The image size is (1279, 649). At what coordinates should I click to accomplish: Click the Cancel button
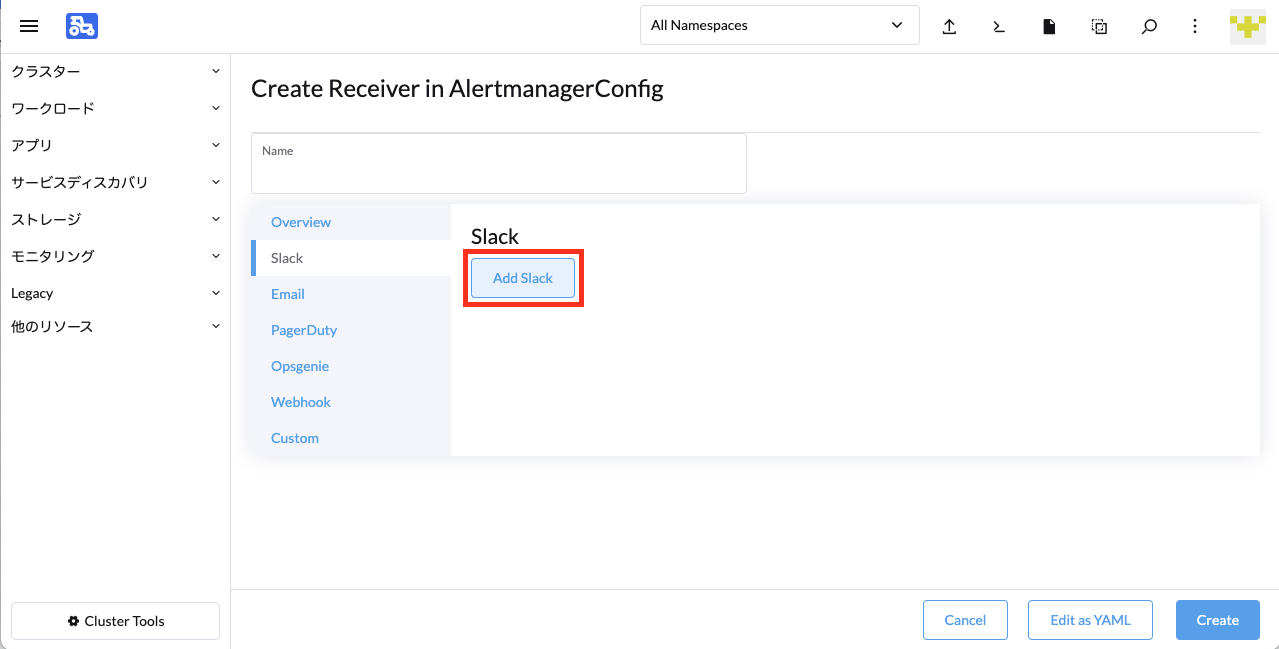965,620
